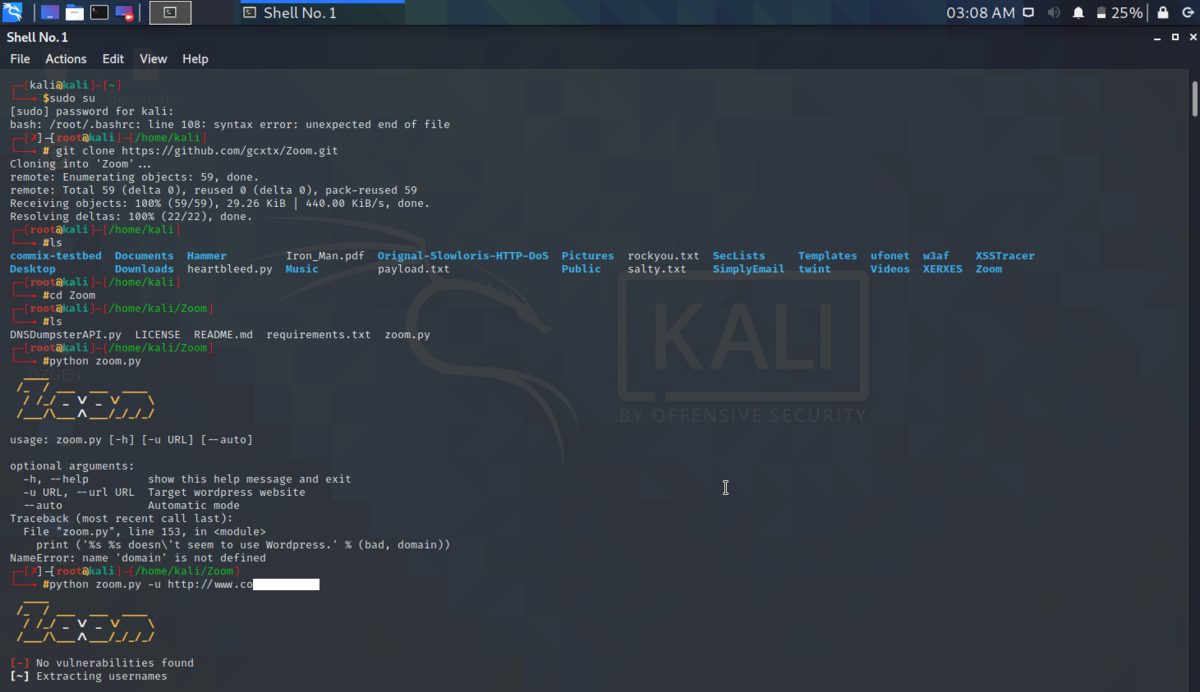Click the XERXES directory name
The height and width of the screenshot is (692, 1200).
[943, 269]
